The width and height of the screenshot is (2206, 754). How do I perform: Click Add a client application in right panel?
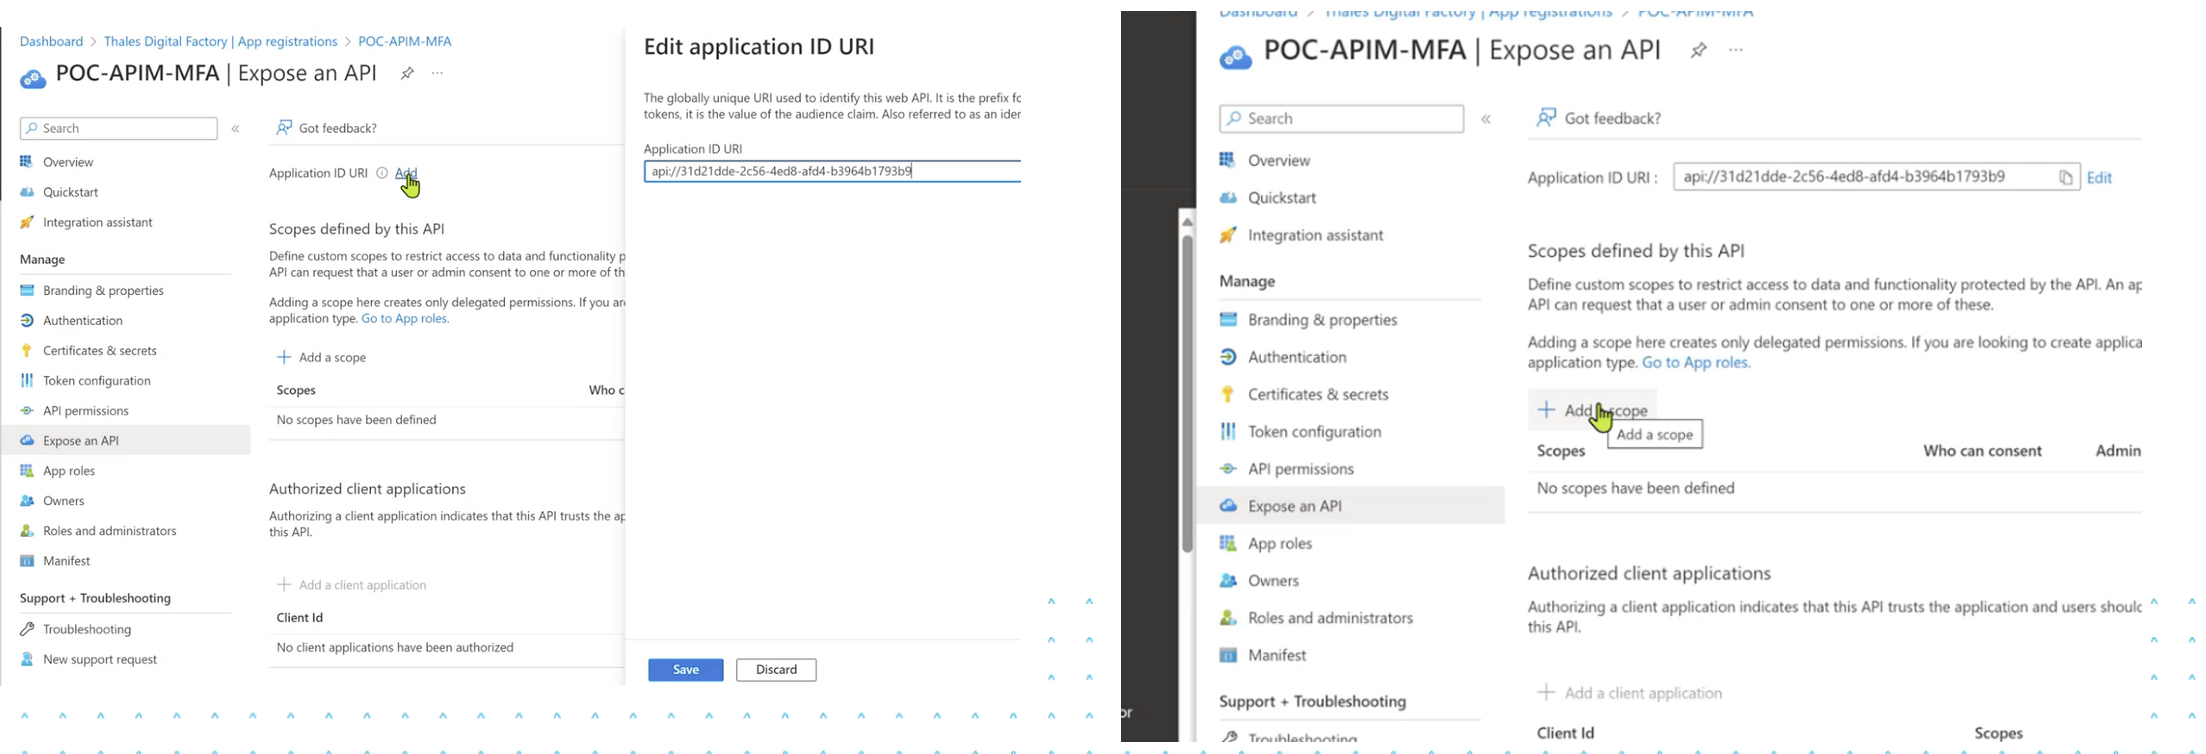tap(1630, 693)
